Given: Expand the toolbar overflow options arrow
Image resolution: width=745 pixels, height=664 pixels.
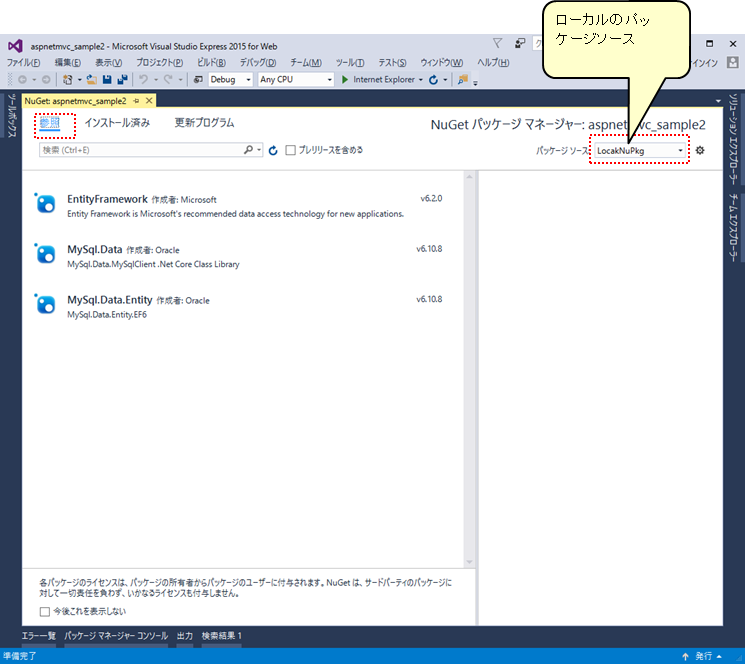Looking at the screenshot, I should (475, 83).
